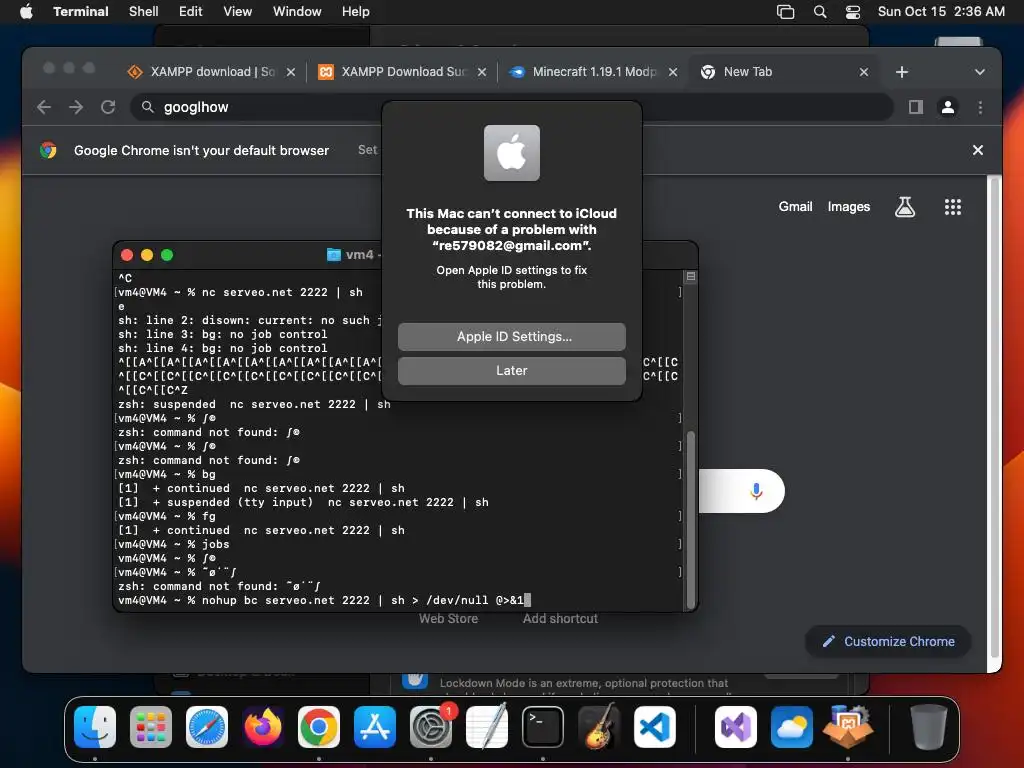Open TextEdit from the Dock

click(487, 727)
